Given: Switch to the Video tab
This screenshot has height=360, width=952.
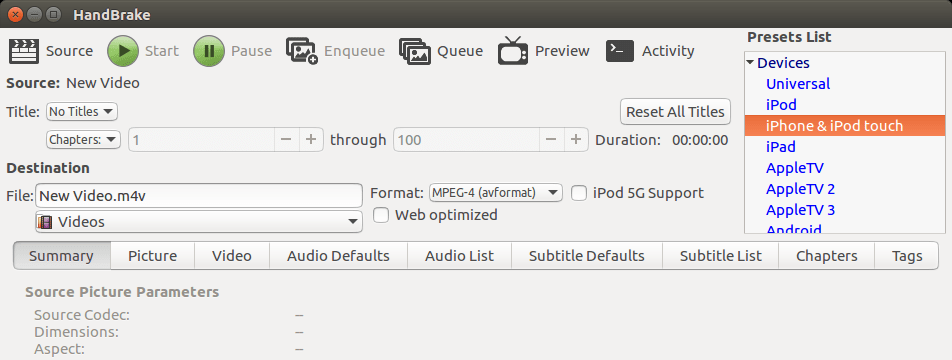Looking at the screenshot, I should [232, 256].
